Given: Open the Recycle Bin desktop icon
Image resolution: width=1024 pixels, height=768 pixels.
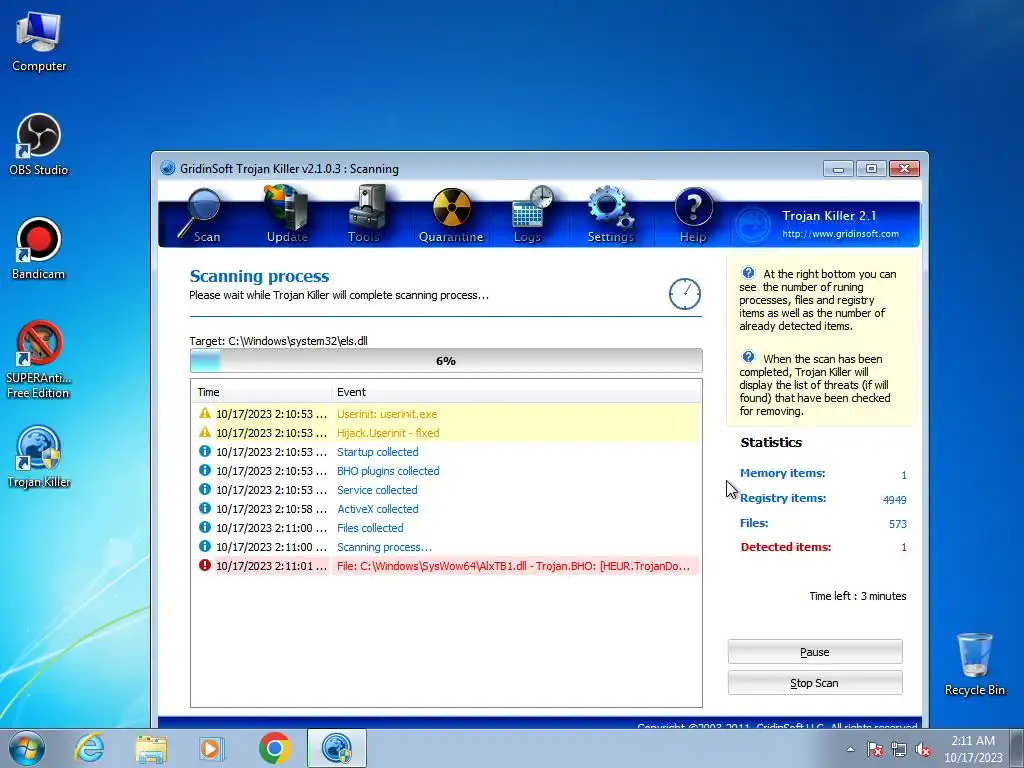Looking at the screenshot, I should [x=974, y=664].
